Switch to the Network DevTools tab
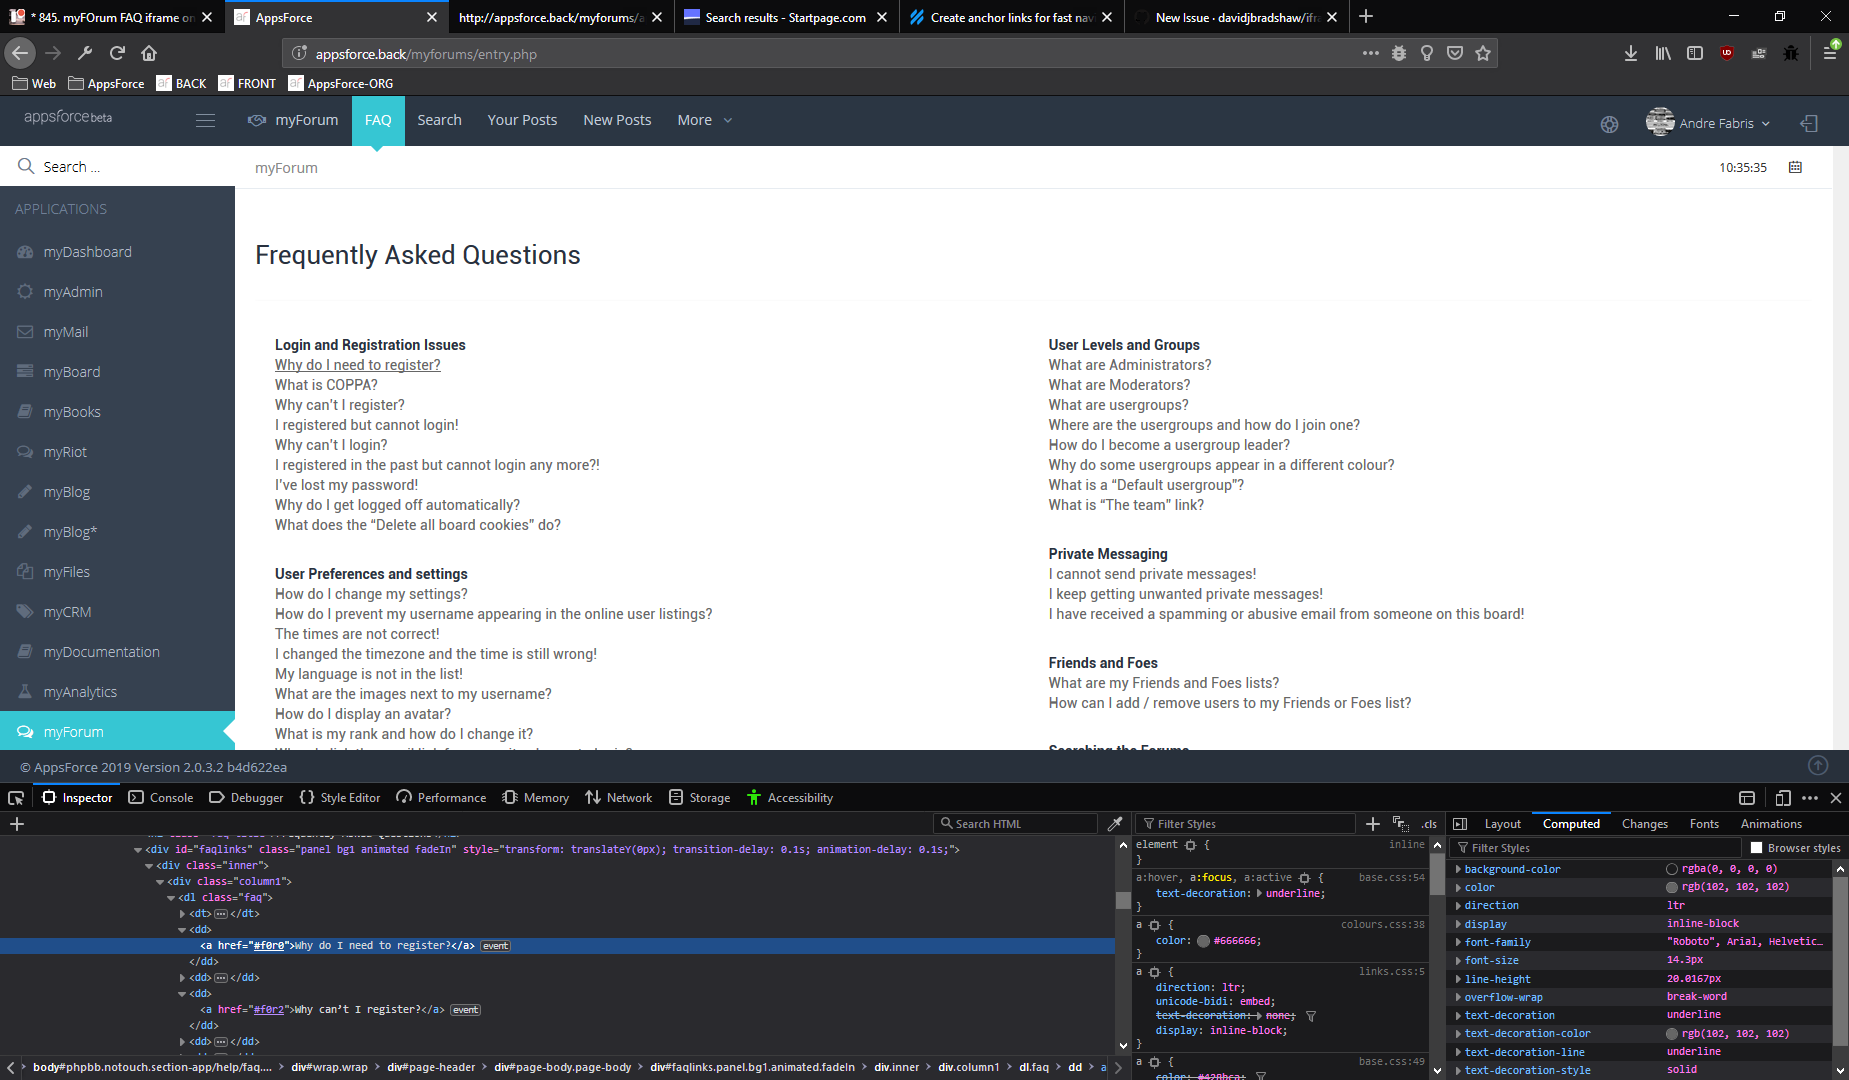 click(x=619, y=798)
